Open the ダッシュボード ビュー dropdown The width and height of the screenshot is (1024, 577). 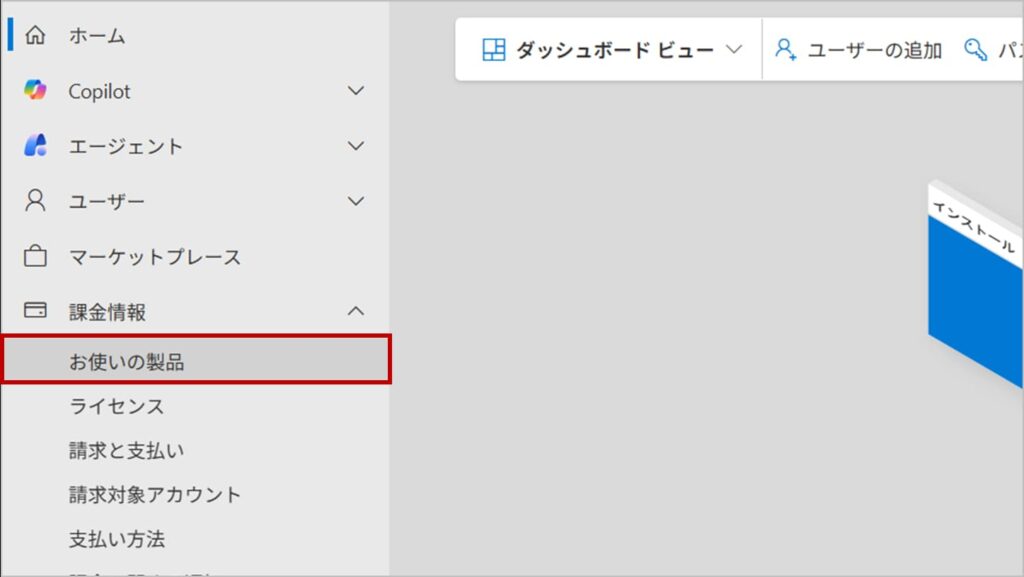point(734,50)
